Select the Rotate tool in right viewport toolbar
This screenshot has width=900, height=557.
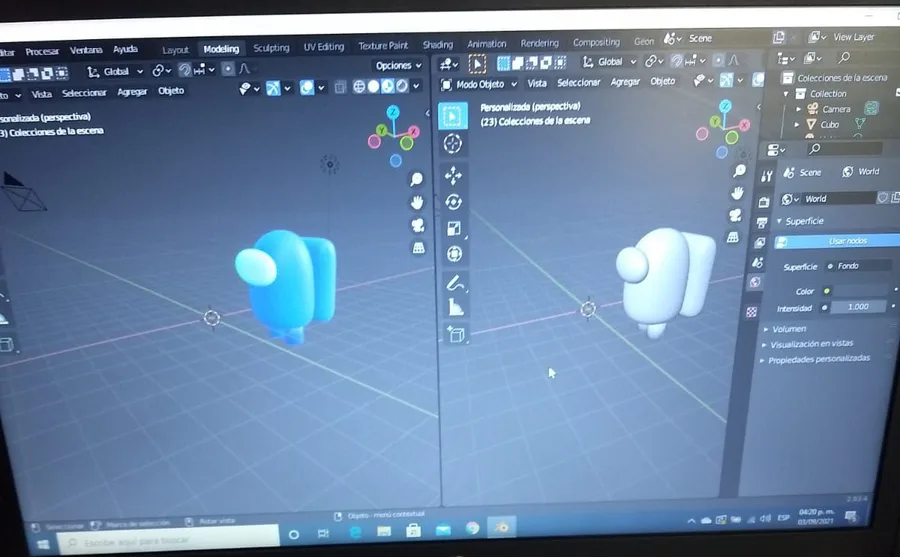pyautogui.click(x=453, y=202)
